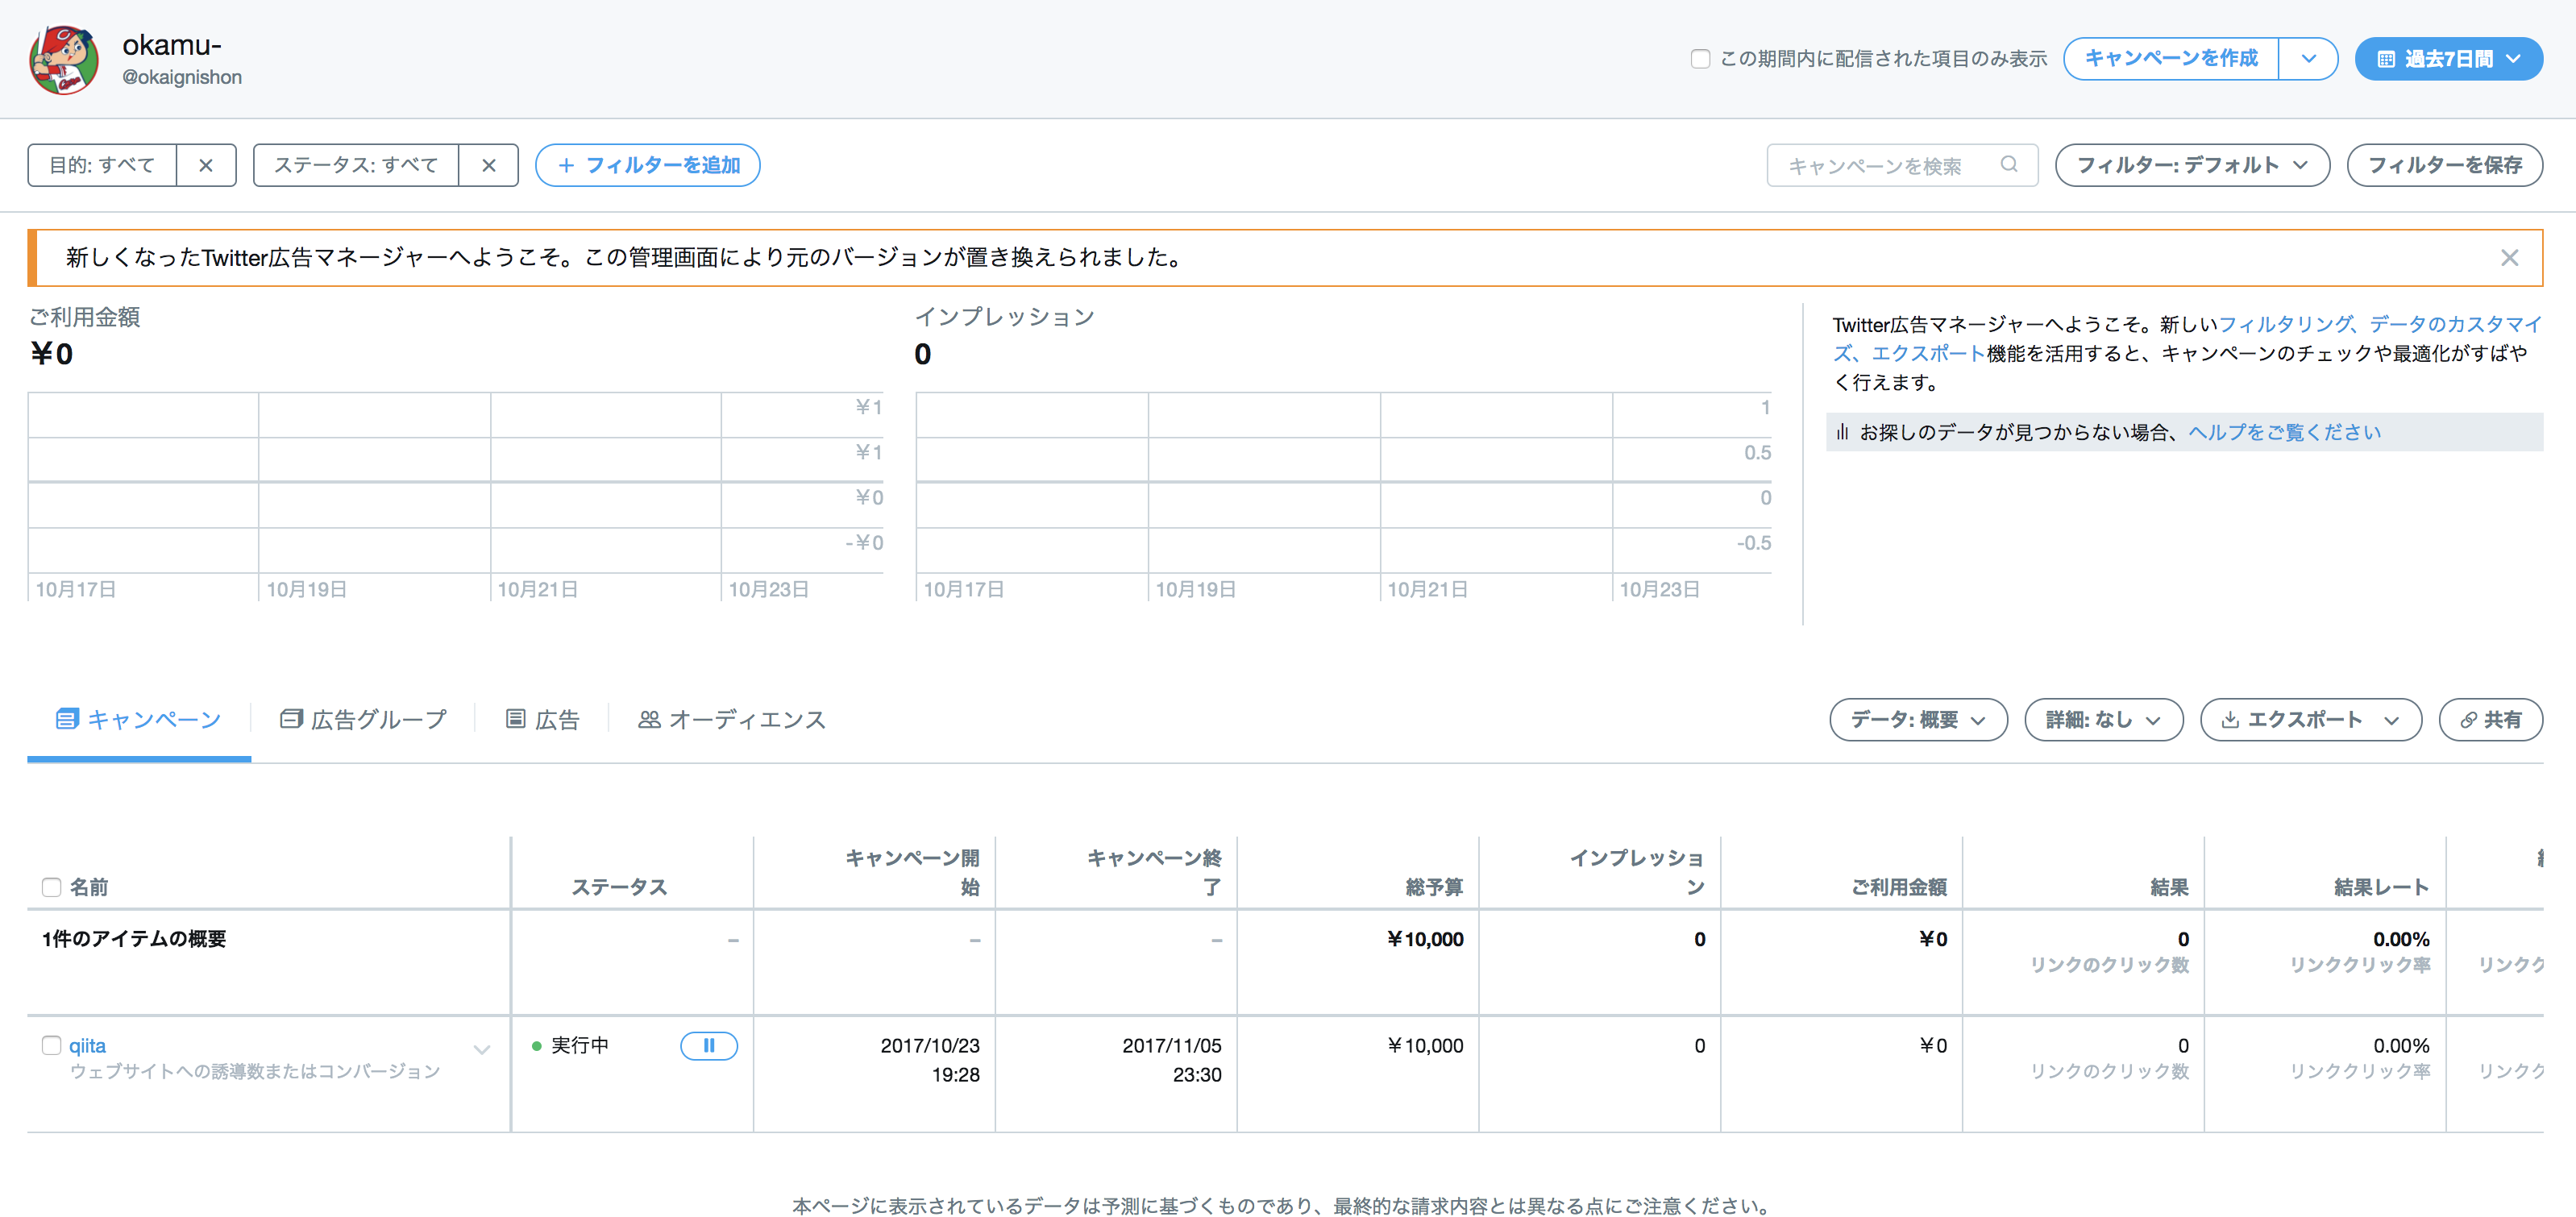Check the select-all checkbox in table header
Viewport: 2576px width, 1217px height.
(51, 887)
